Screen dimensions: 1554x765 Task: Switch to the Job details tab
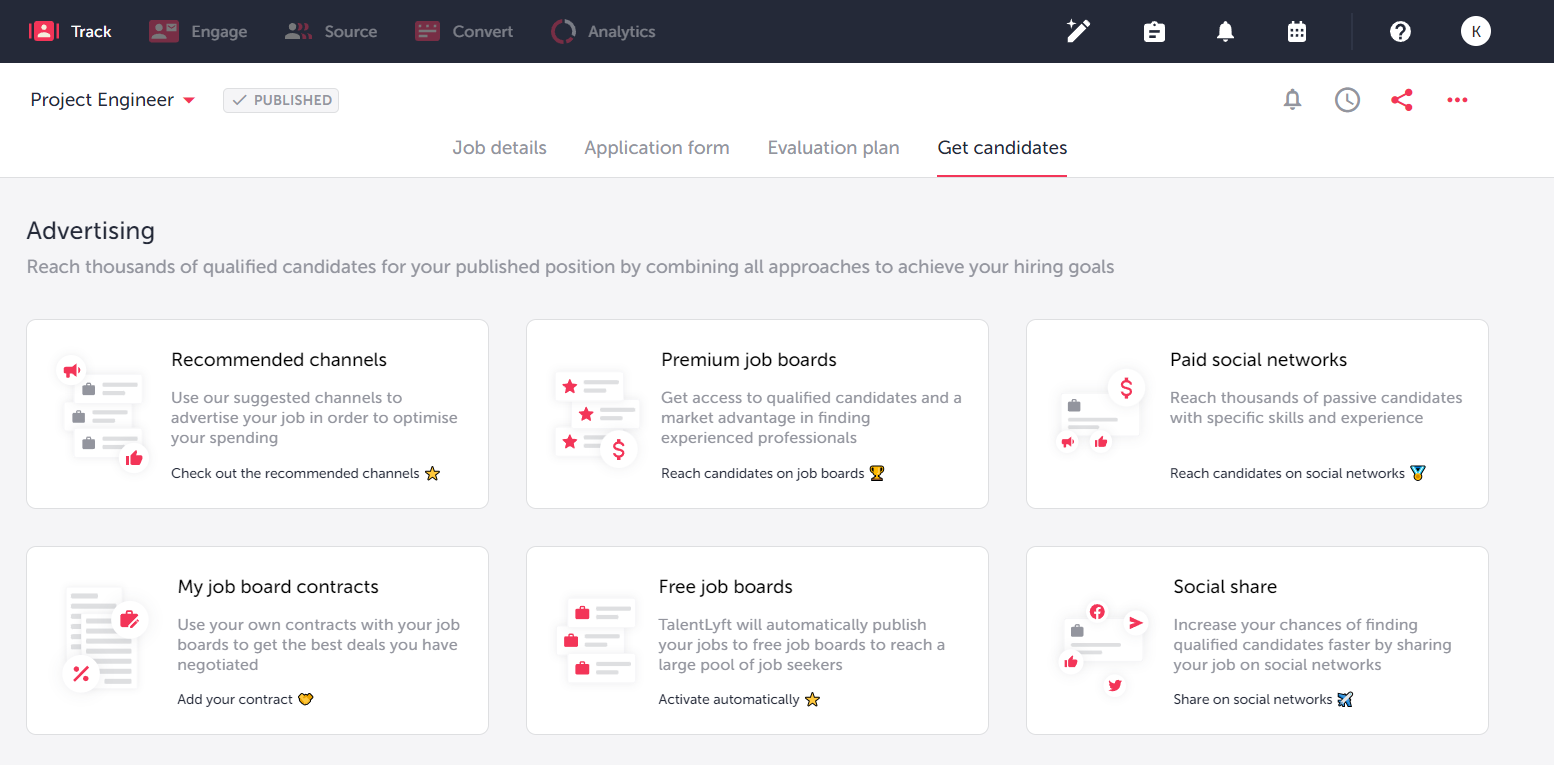click(x=499, y=148)
